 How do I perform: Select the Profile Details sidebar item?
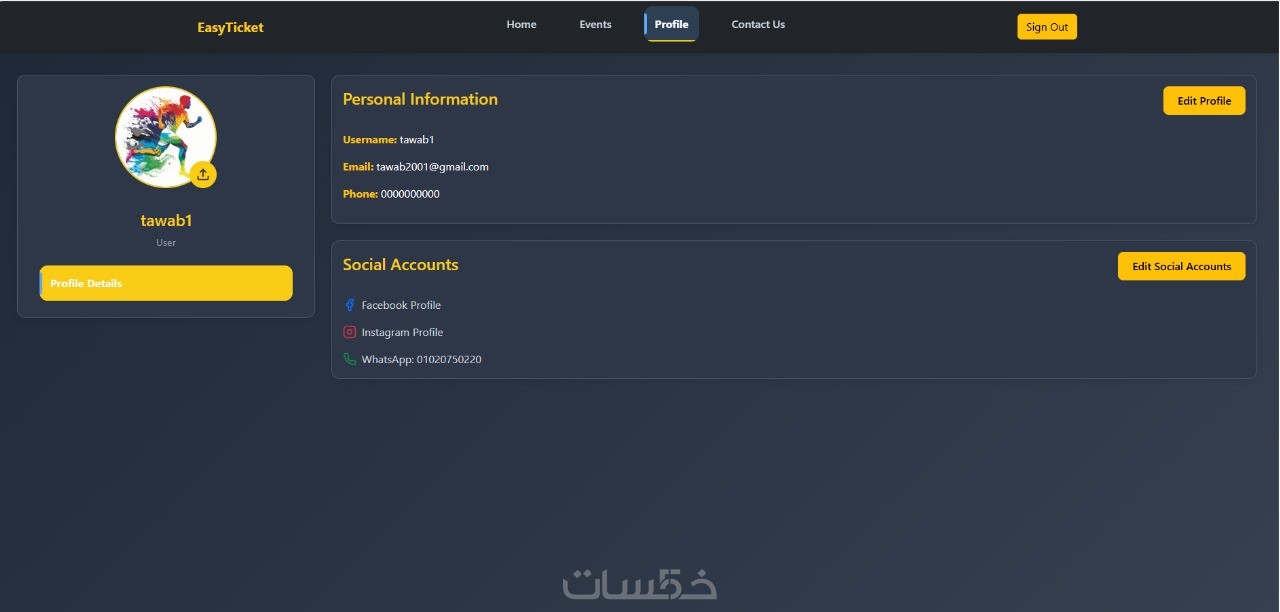[x=166, y=283]
